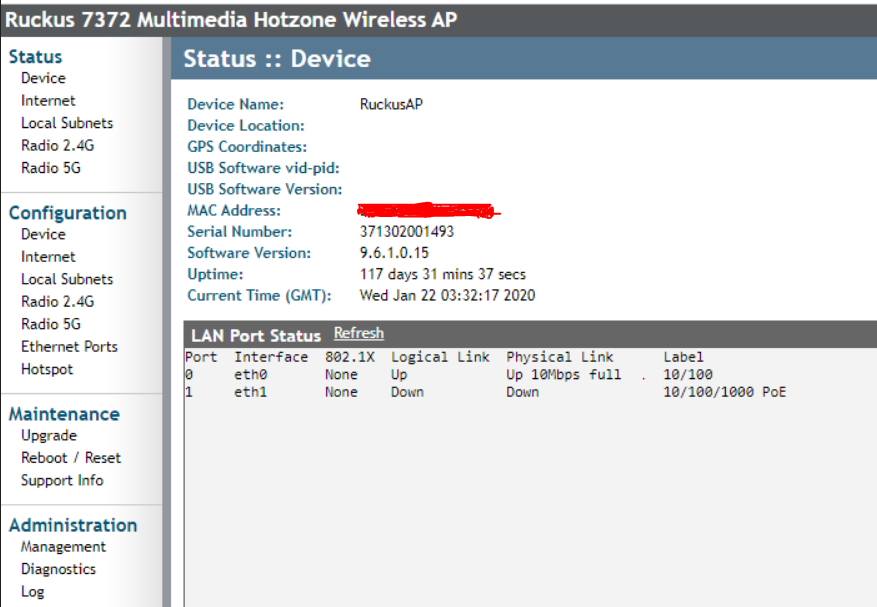
Task: View Radio 5G status page
Action: click(x=51, y=168)
